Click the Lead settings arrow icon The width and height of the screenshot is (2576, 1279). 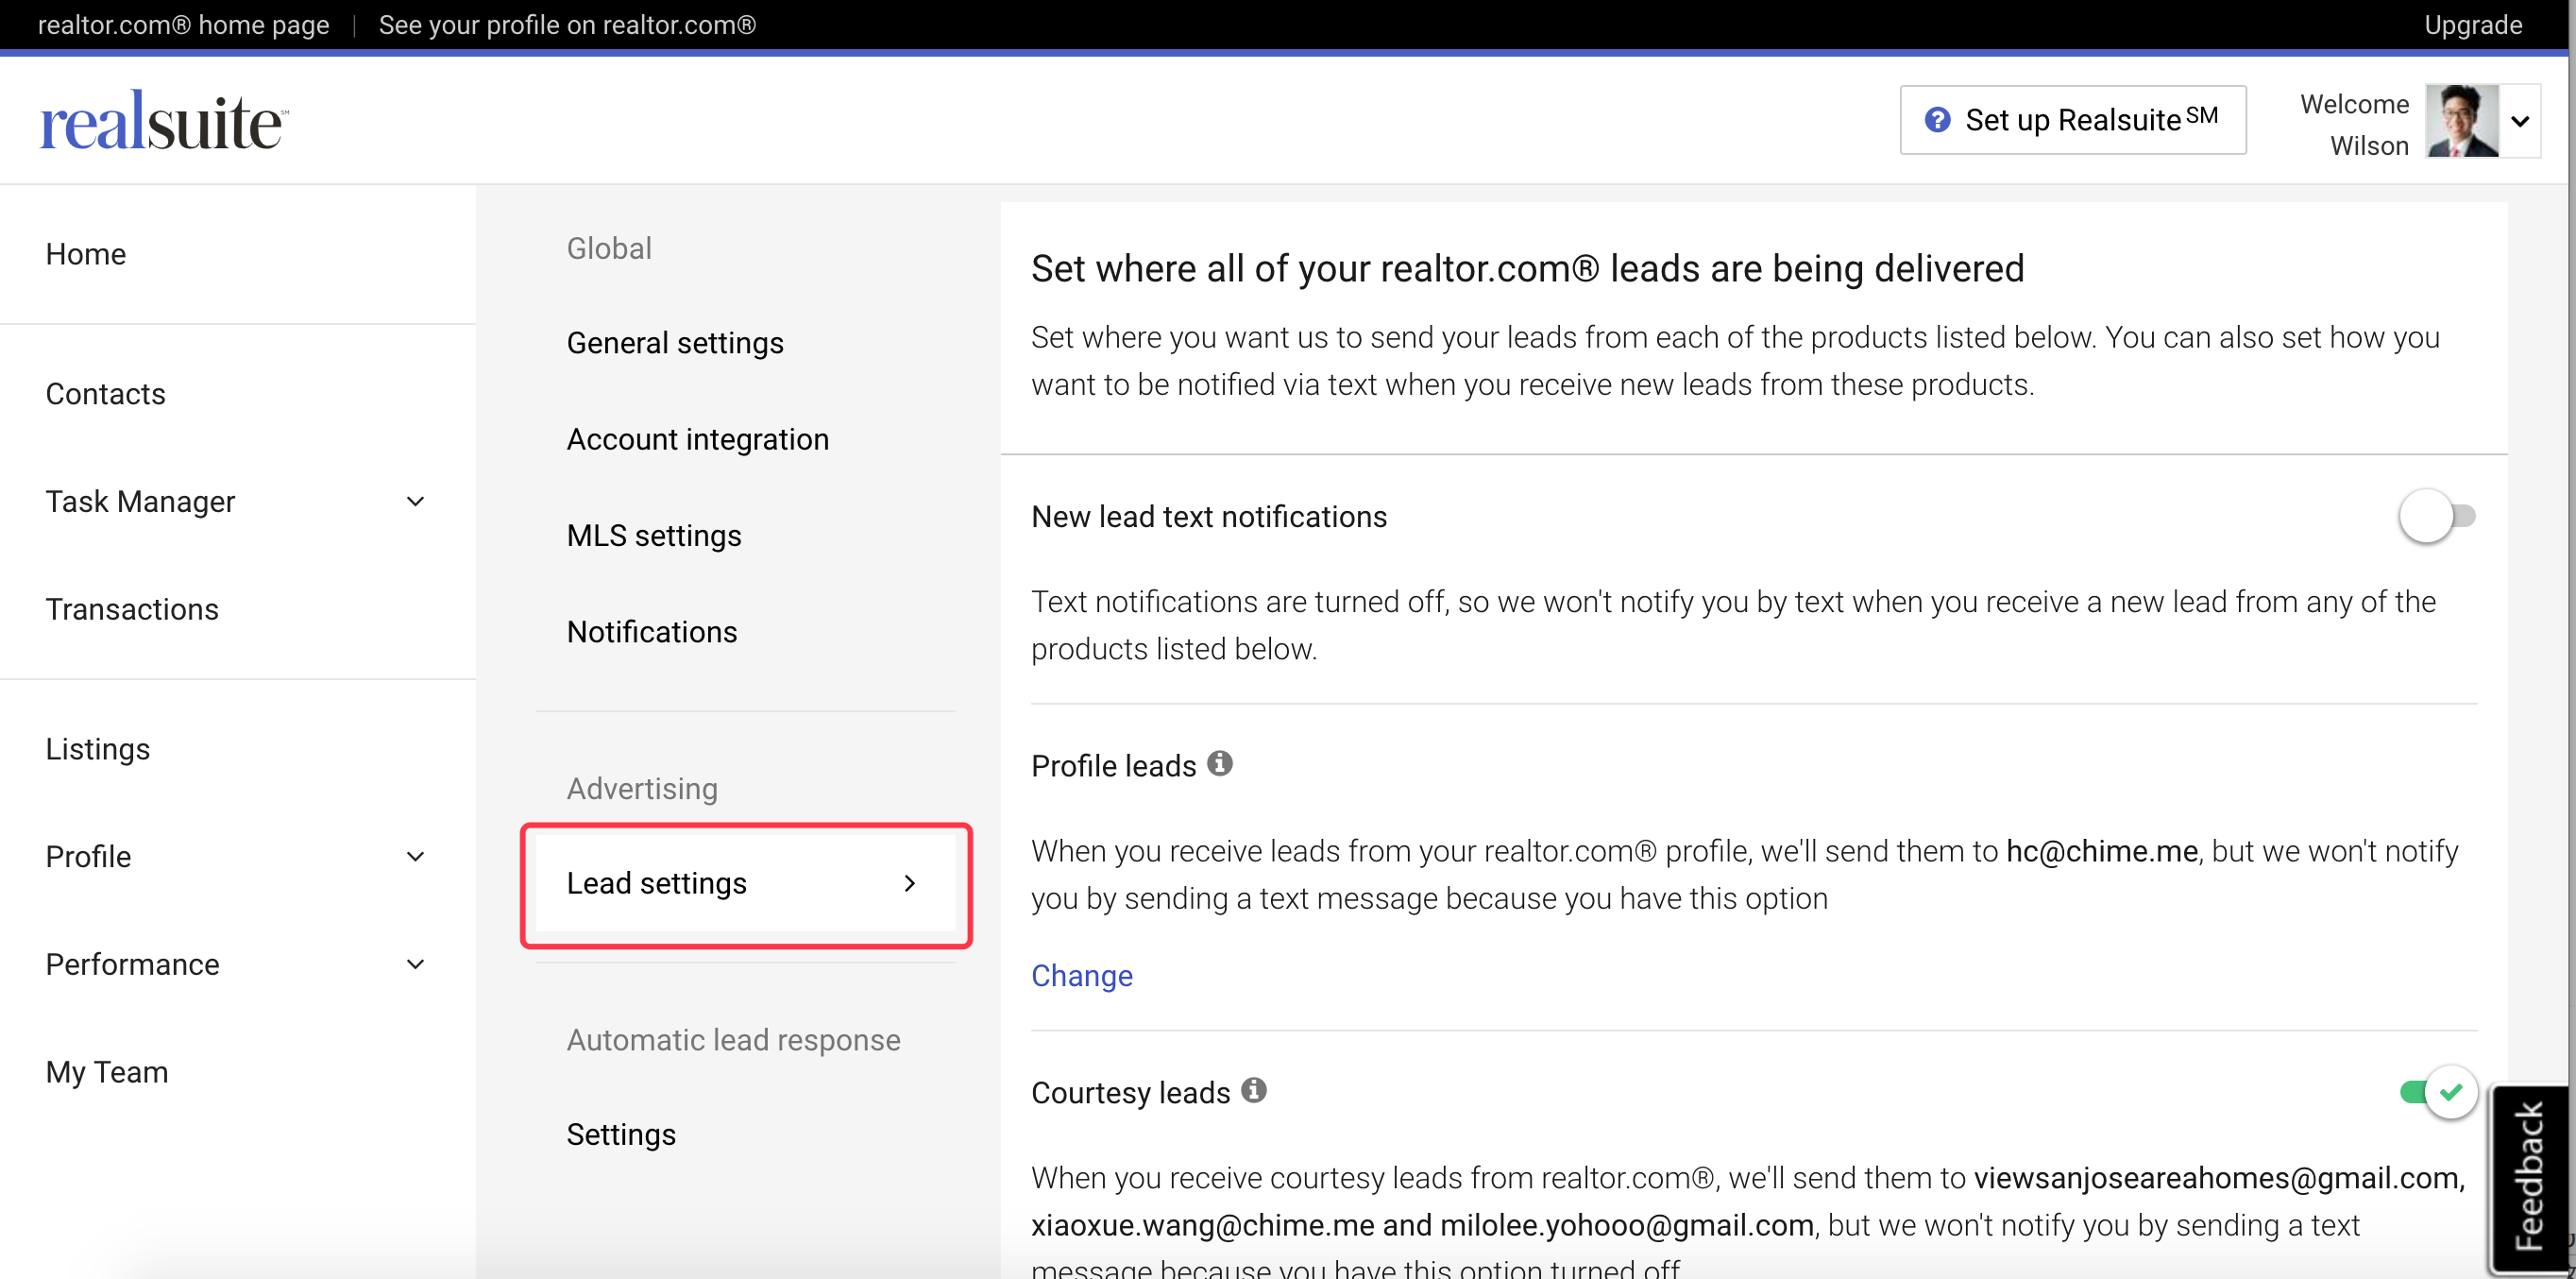point(909,883)
